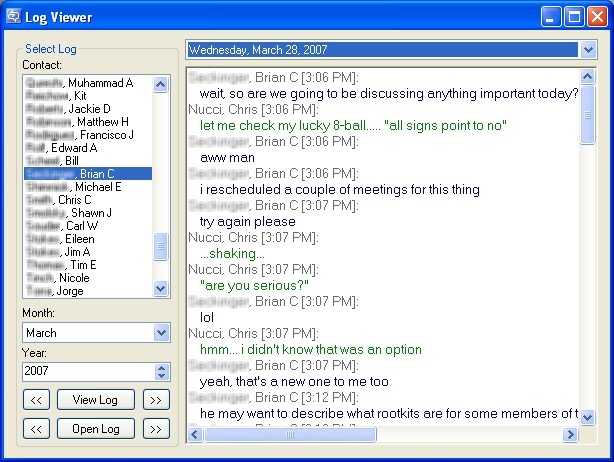Click the View Log button
Screen dimensions: 614x462
[96, 400]
